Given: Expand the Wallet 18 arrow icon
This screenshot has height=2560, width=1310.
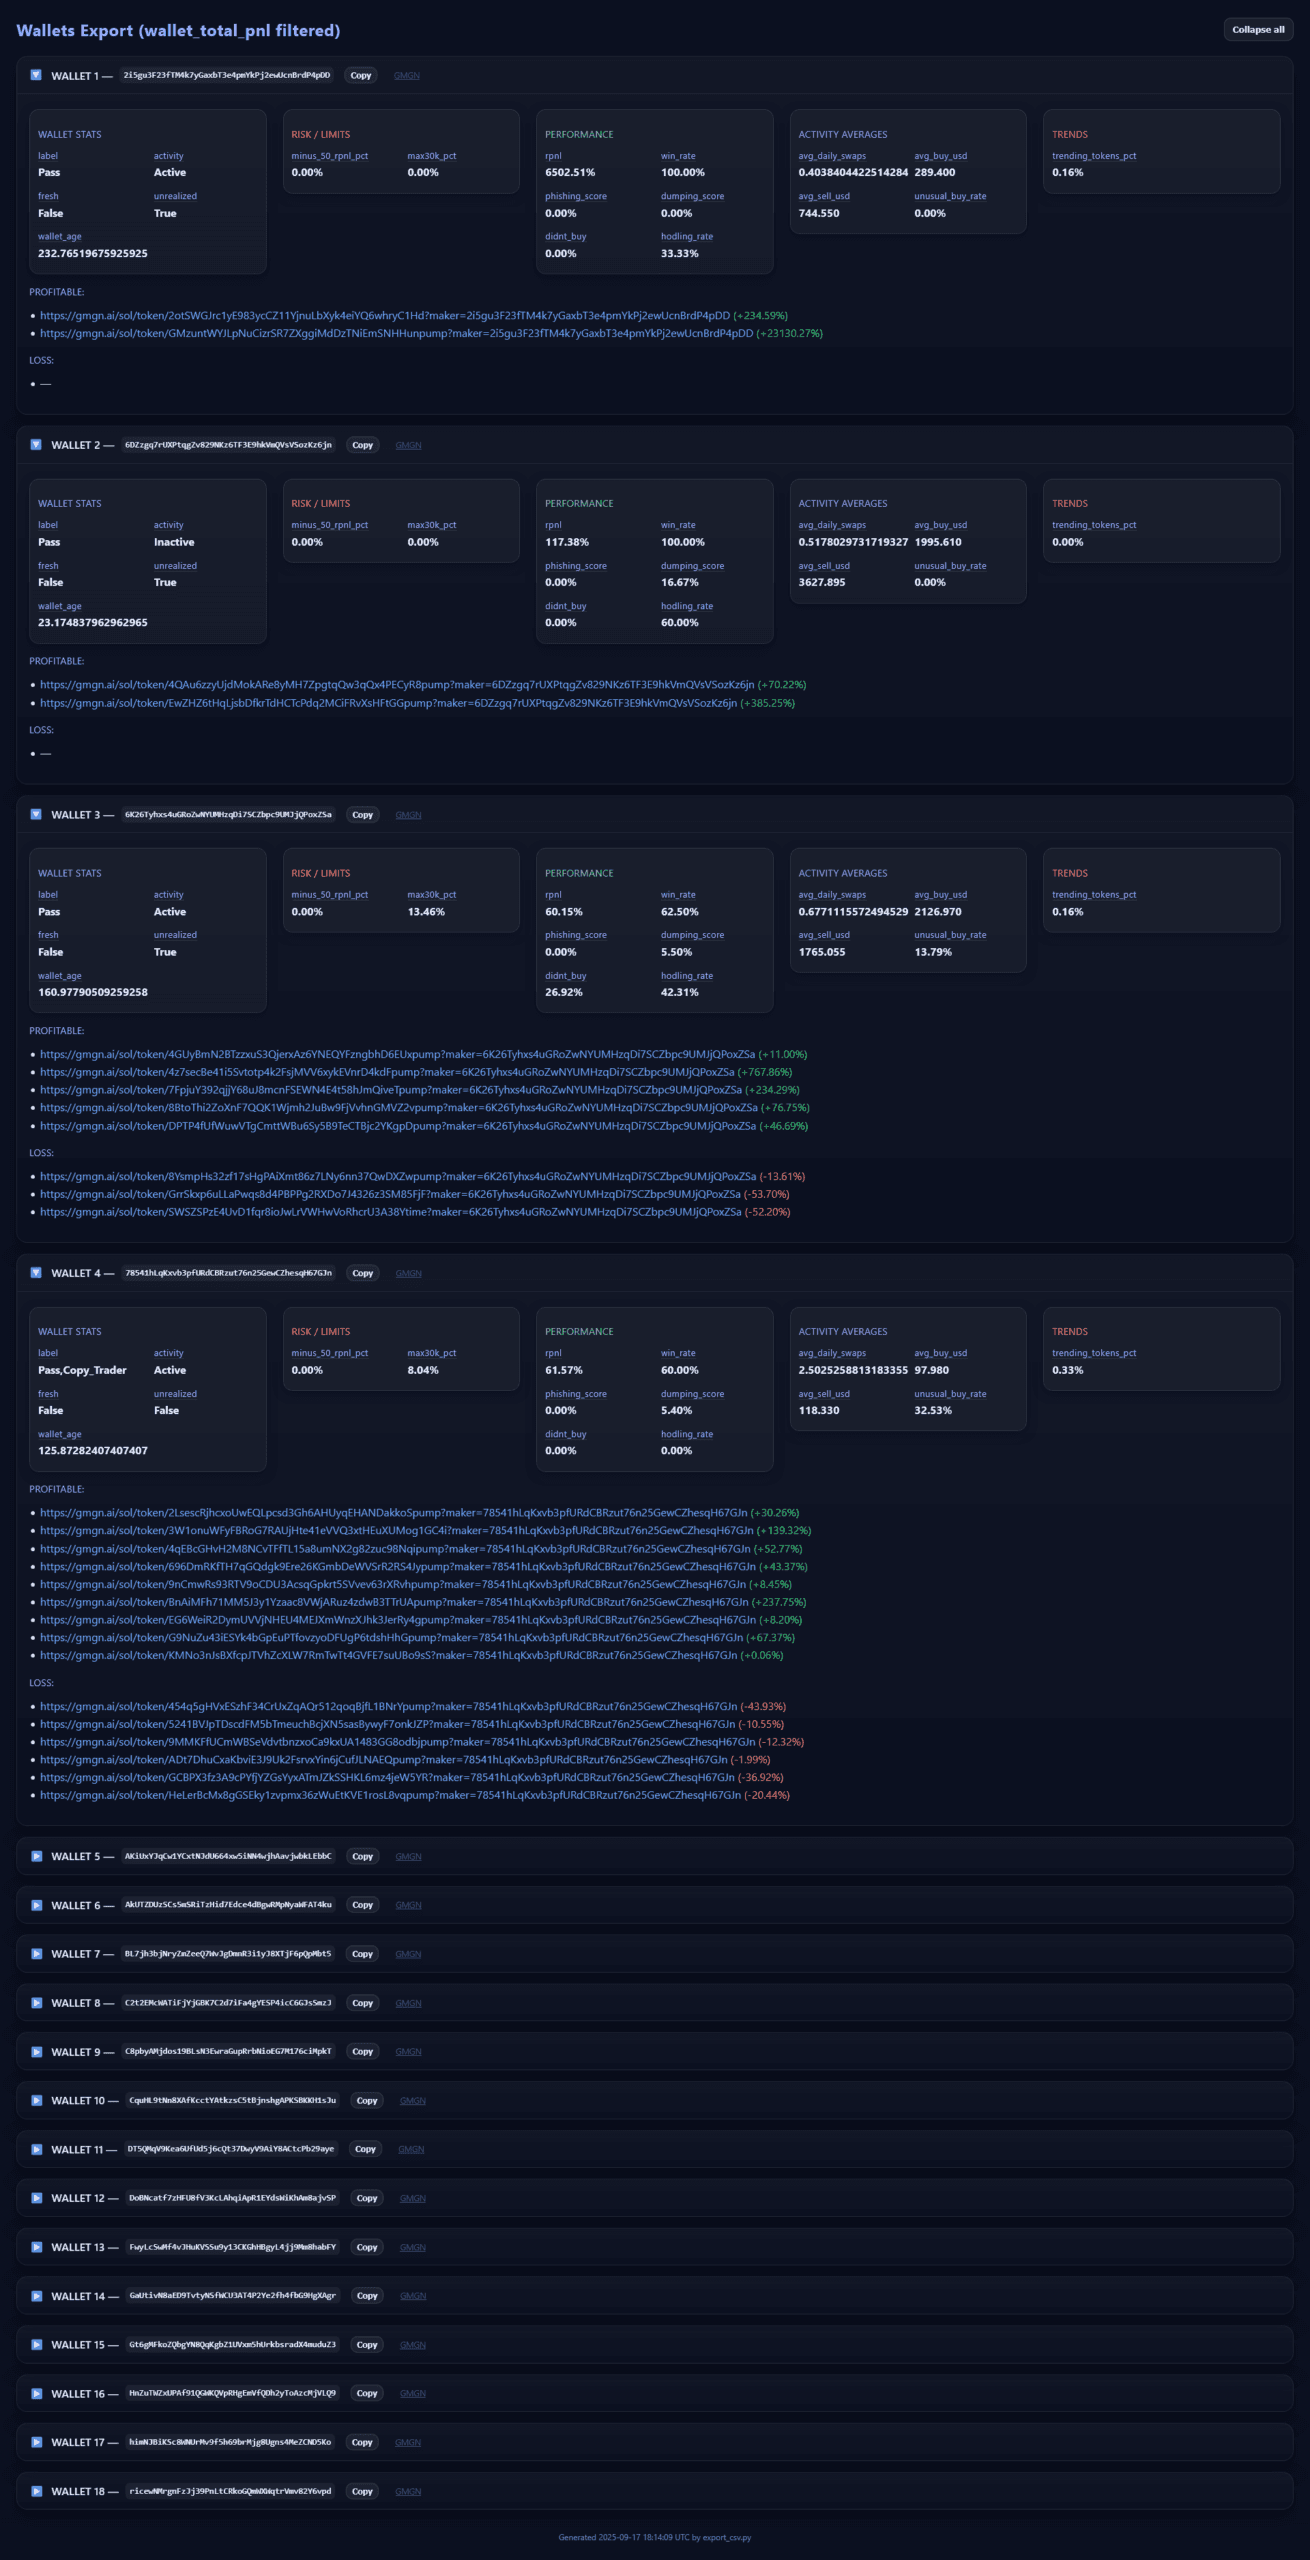Looking at the screenshot, I should [36, 2491].
